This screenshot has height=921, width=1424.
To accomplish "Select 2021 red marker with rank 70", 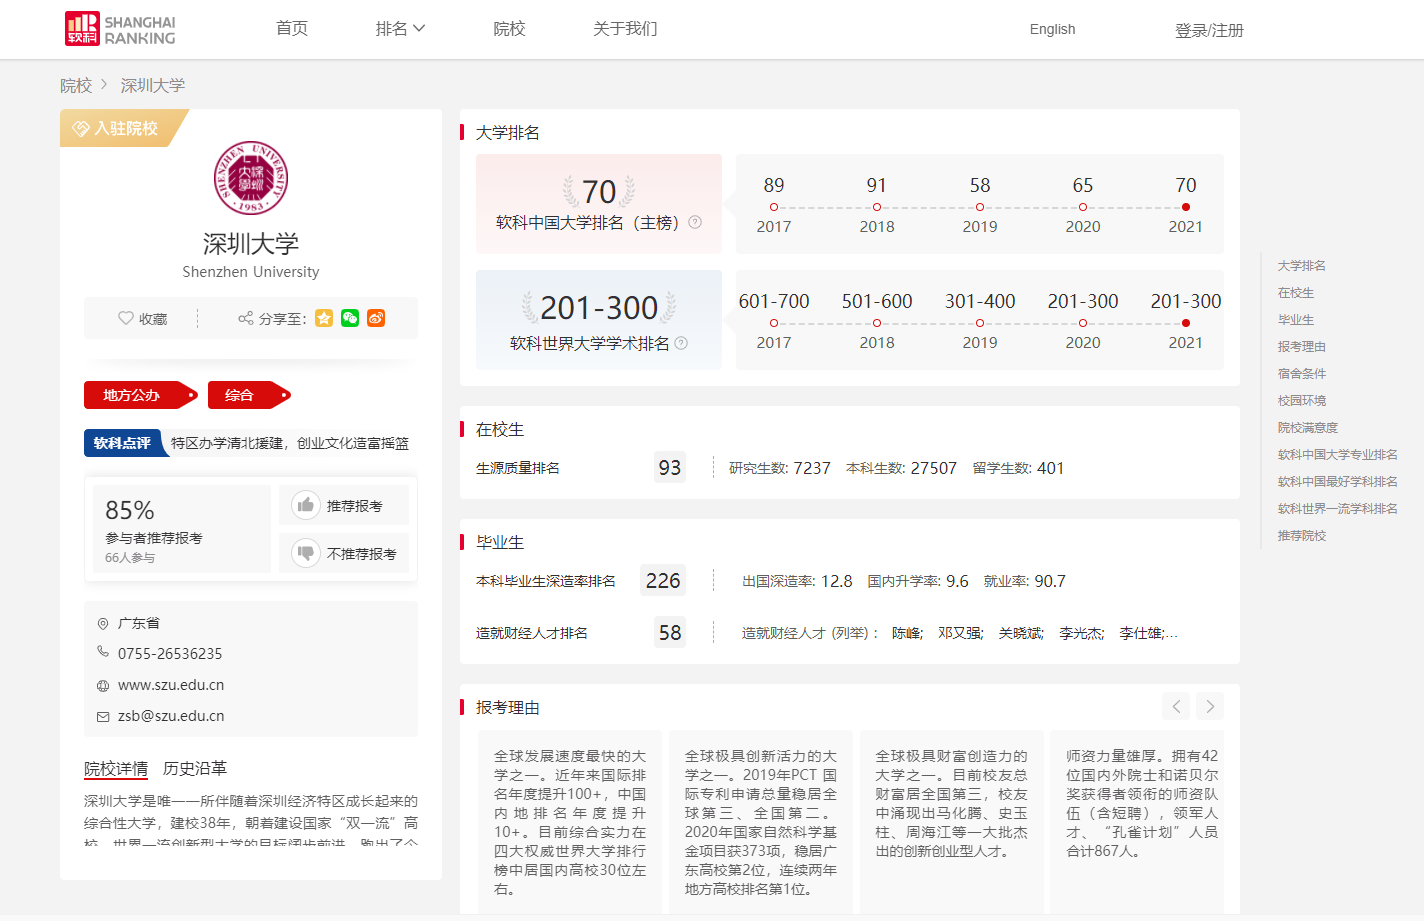I will 1186,207.
